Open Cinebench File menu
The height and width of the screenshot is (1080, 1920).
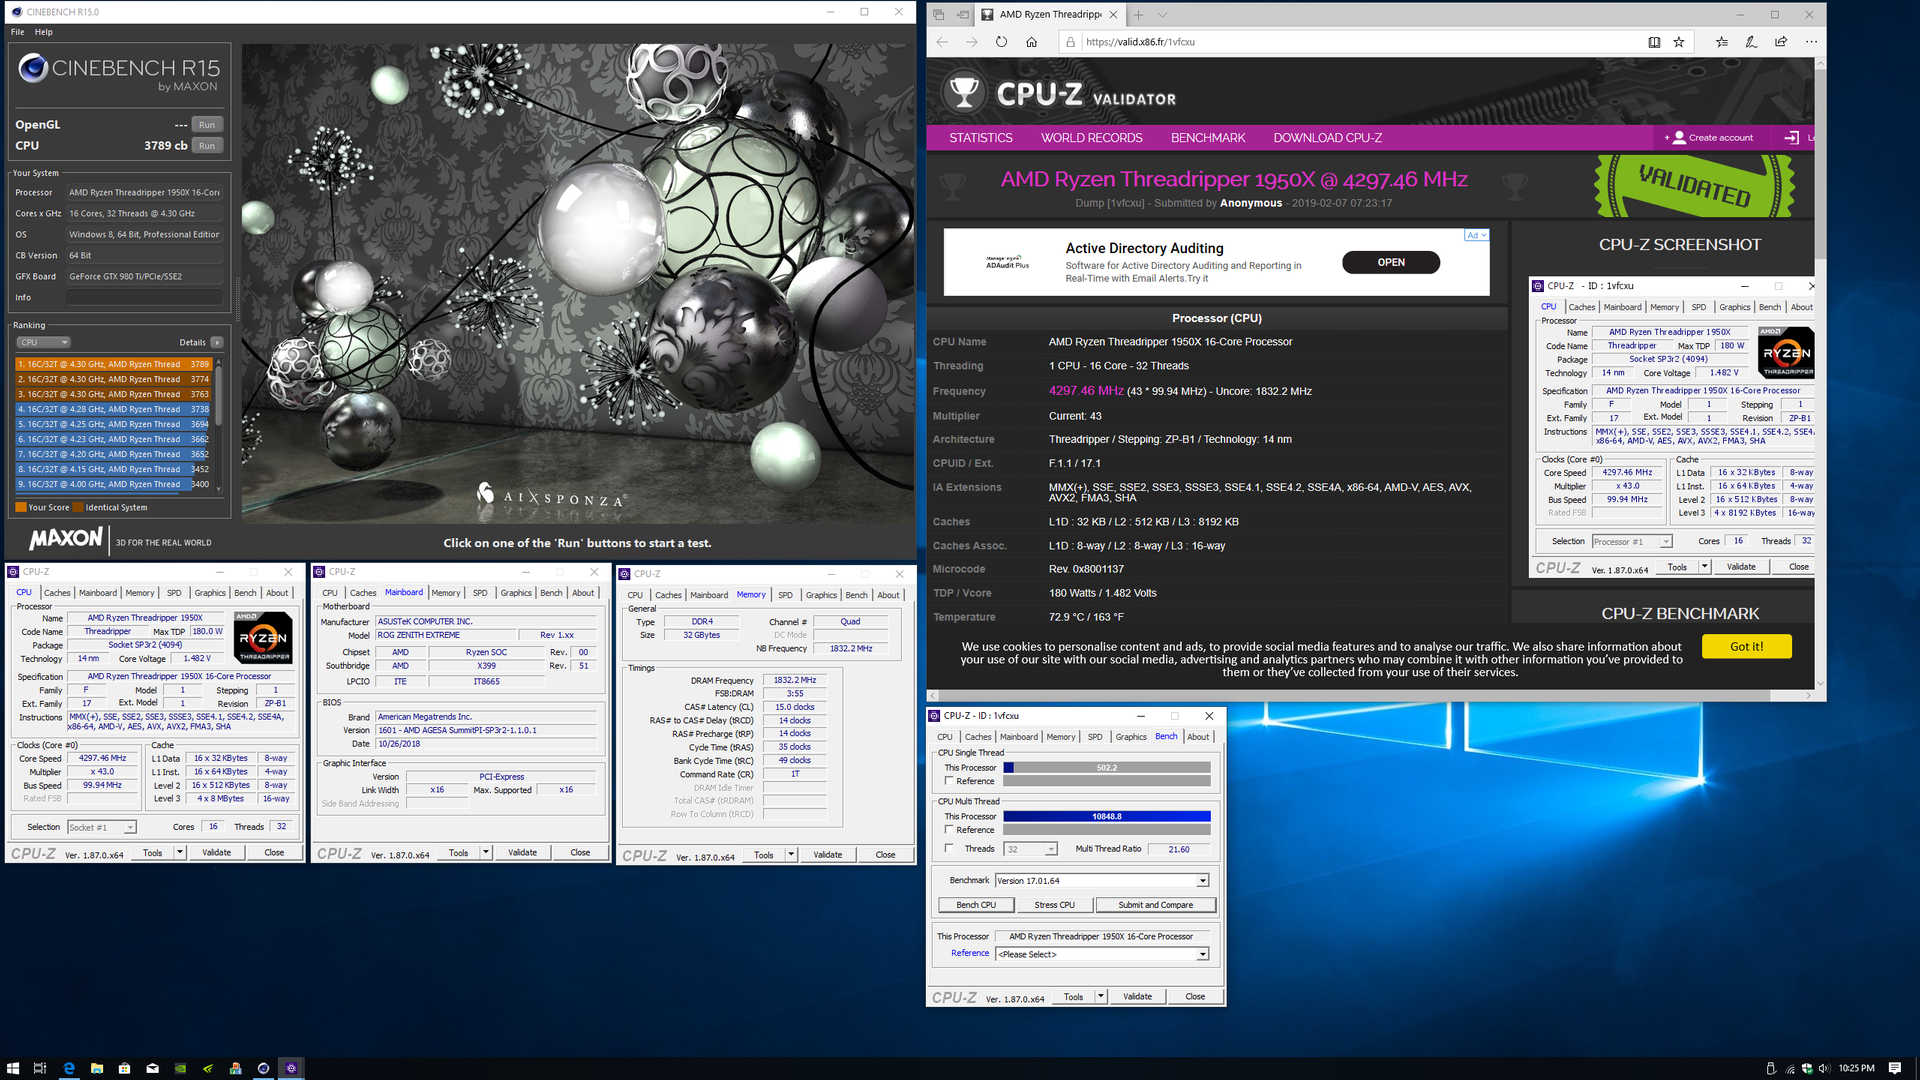click(18, 32)
